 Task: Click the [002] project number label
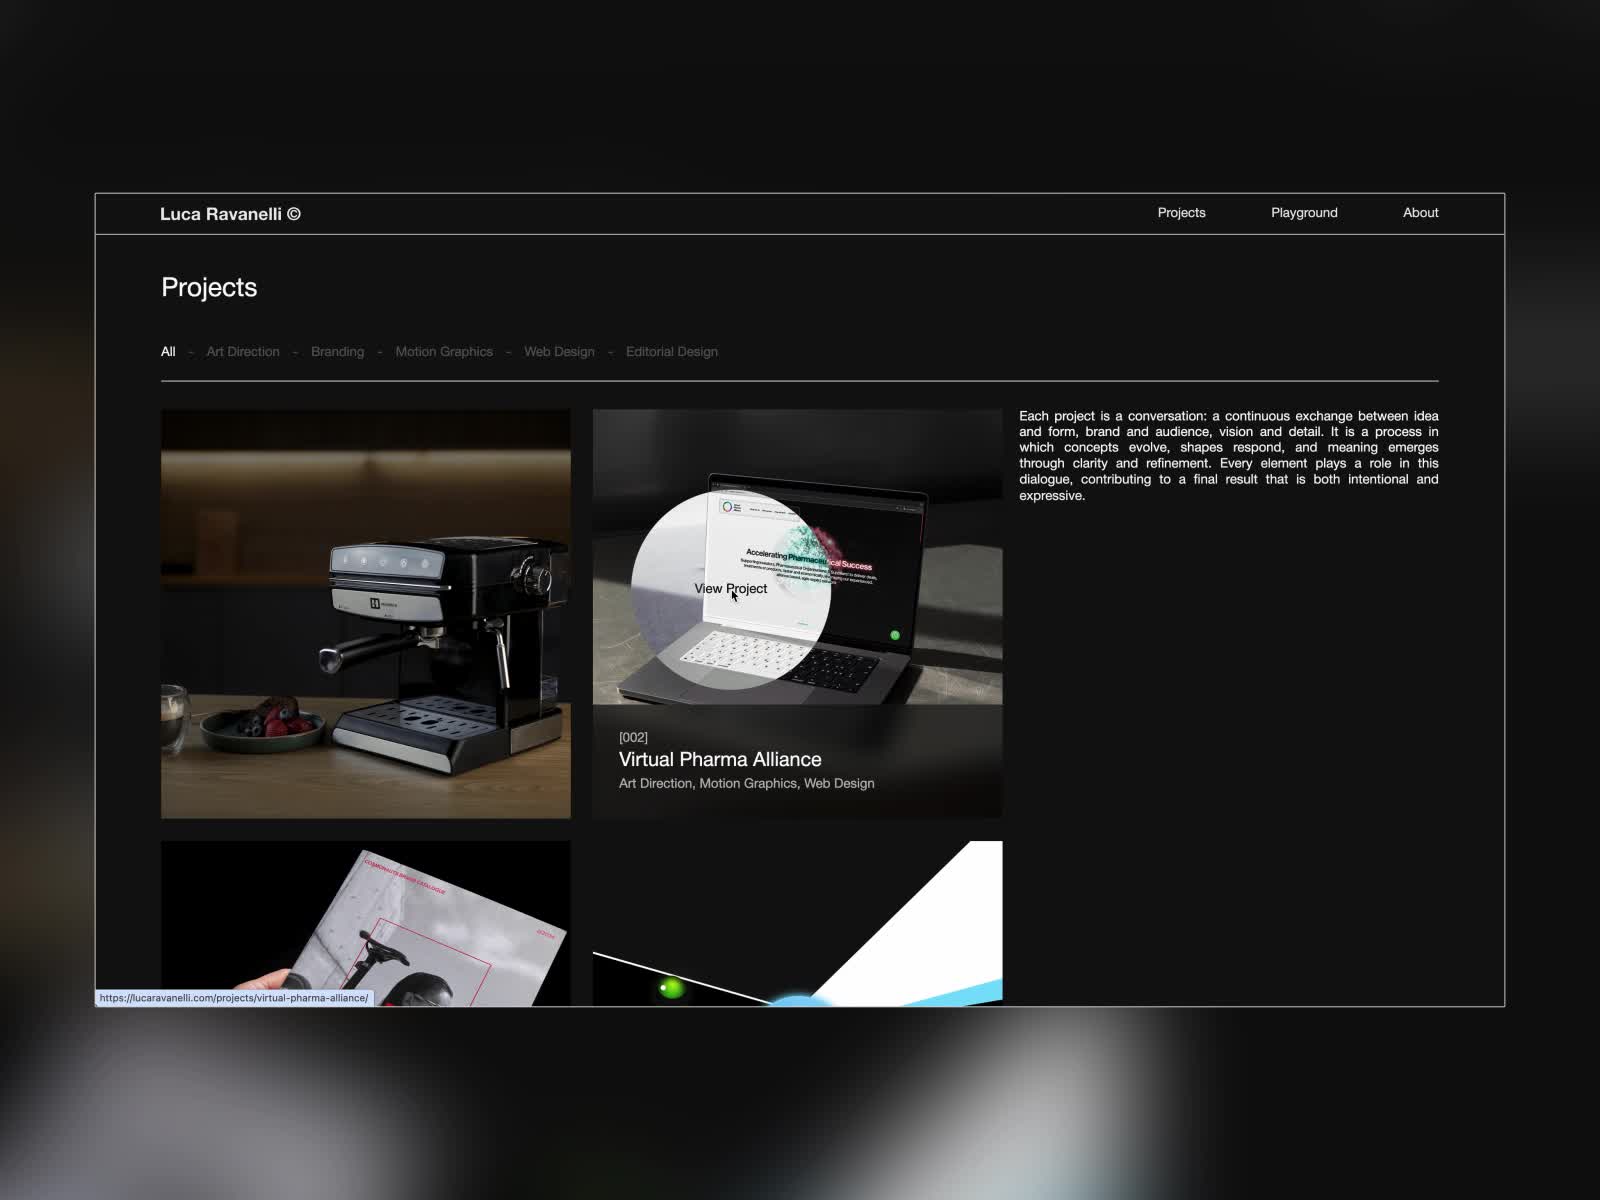[633, 737]
